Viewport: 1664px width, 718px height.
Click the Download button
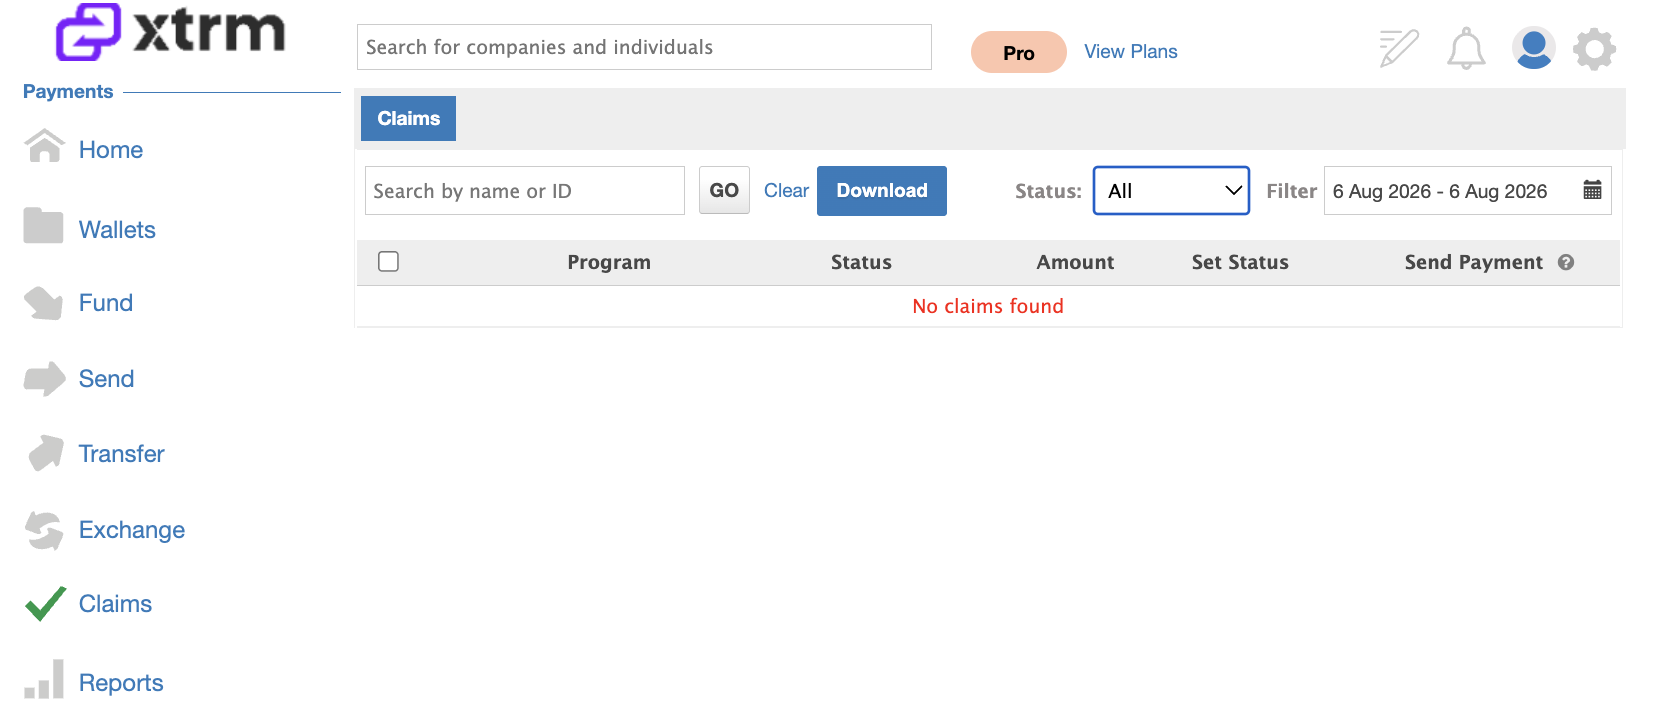point(882,190)
